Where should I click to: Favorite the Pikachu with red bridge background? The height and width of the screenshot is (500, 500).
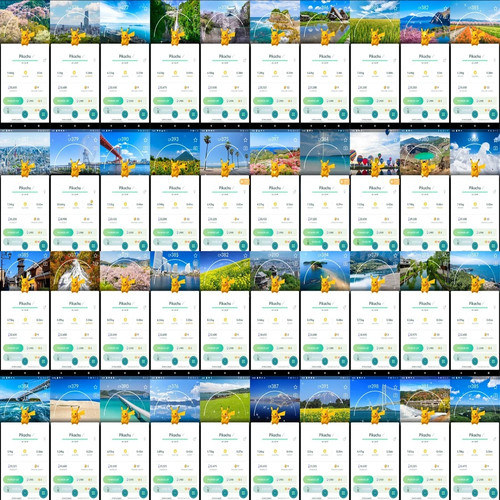[x=145, y=140]
